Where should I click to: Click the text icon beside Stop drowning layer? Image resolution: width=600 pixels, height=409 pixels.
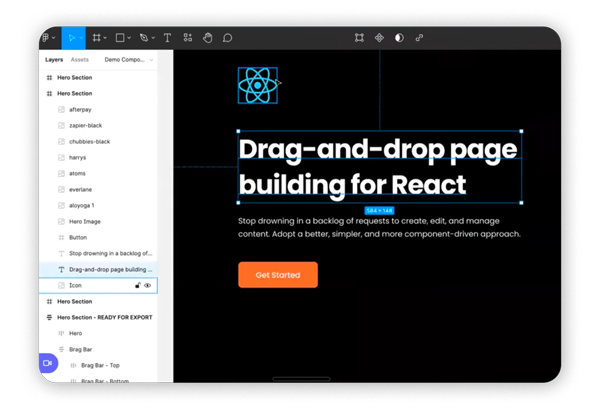[61, 253]
